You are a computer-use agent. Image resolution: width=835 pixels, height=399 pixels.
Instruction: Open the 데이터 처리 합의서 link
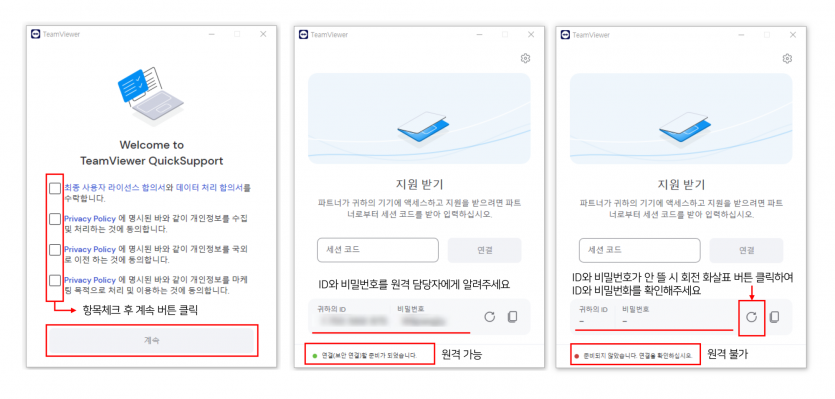pyautogui.click(x=209, y=188)
